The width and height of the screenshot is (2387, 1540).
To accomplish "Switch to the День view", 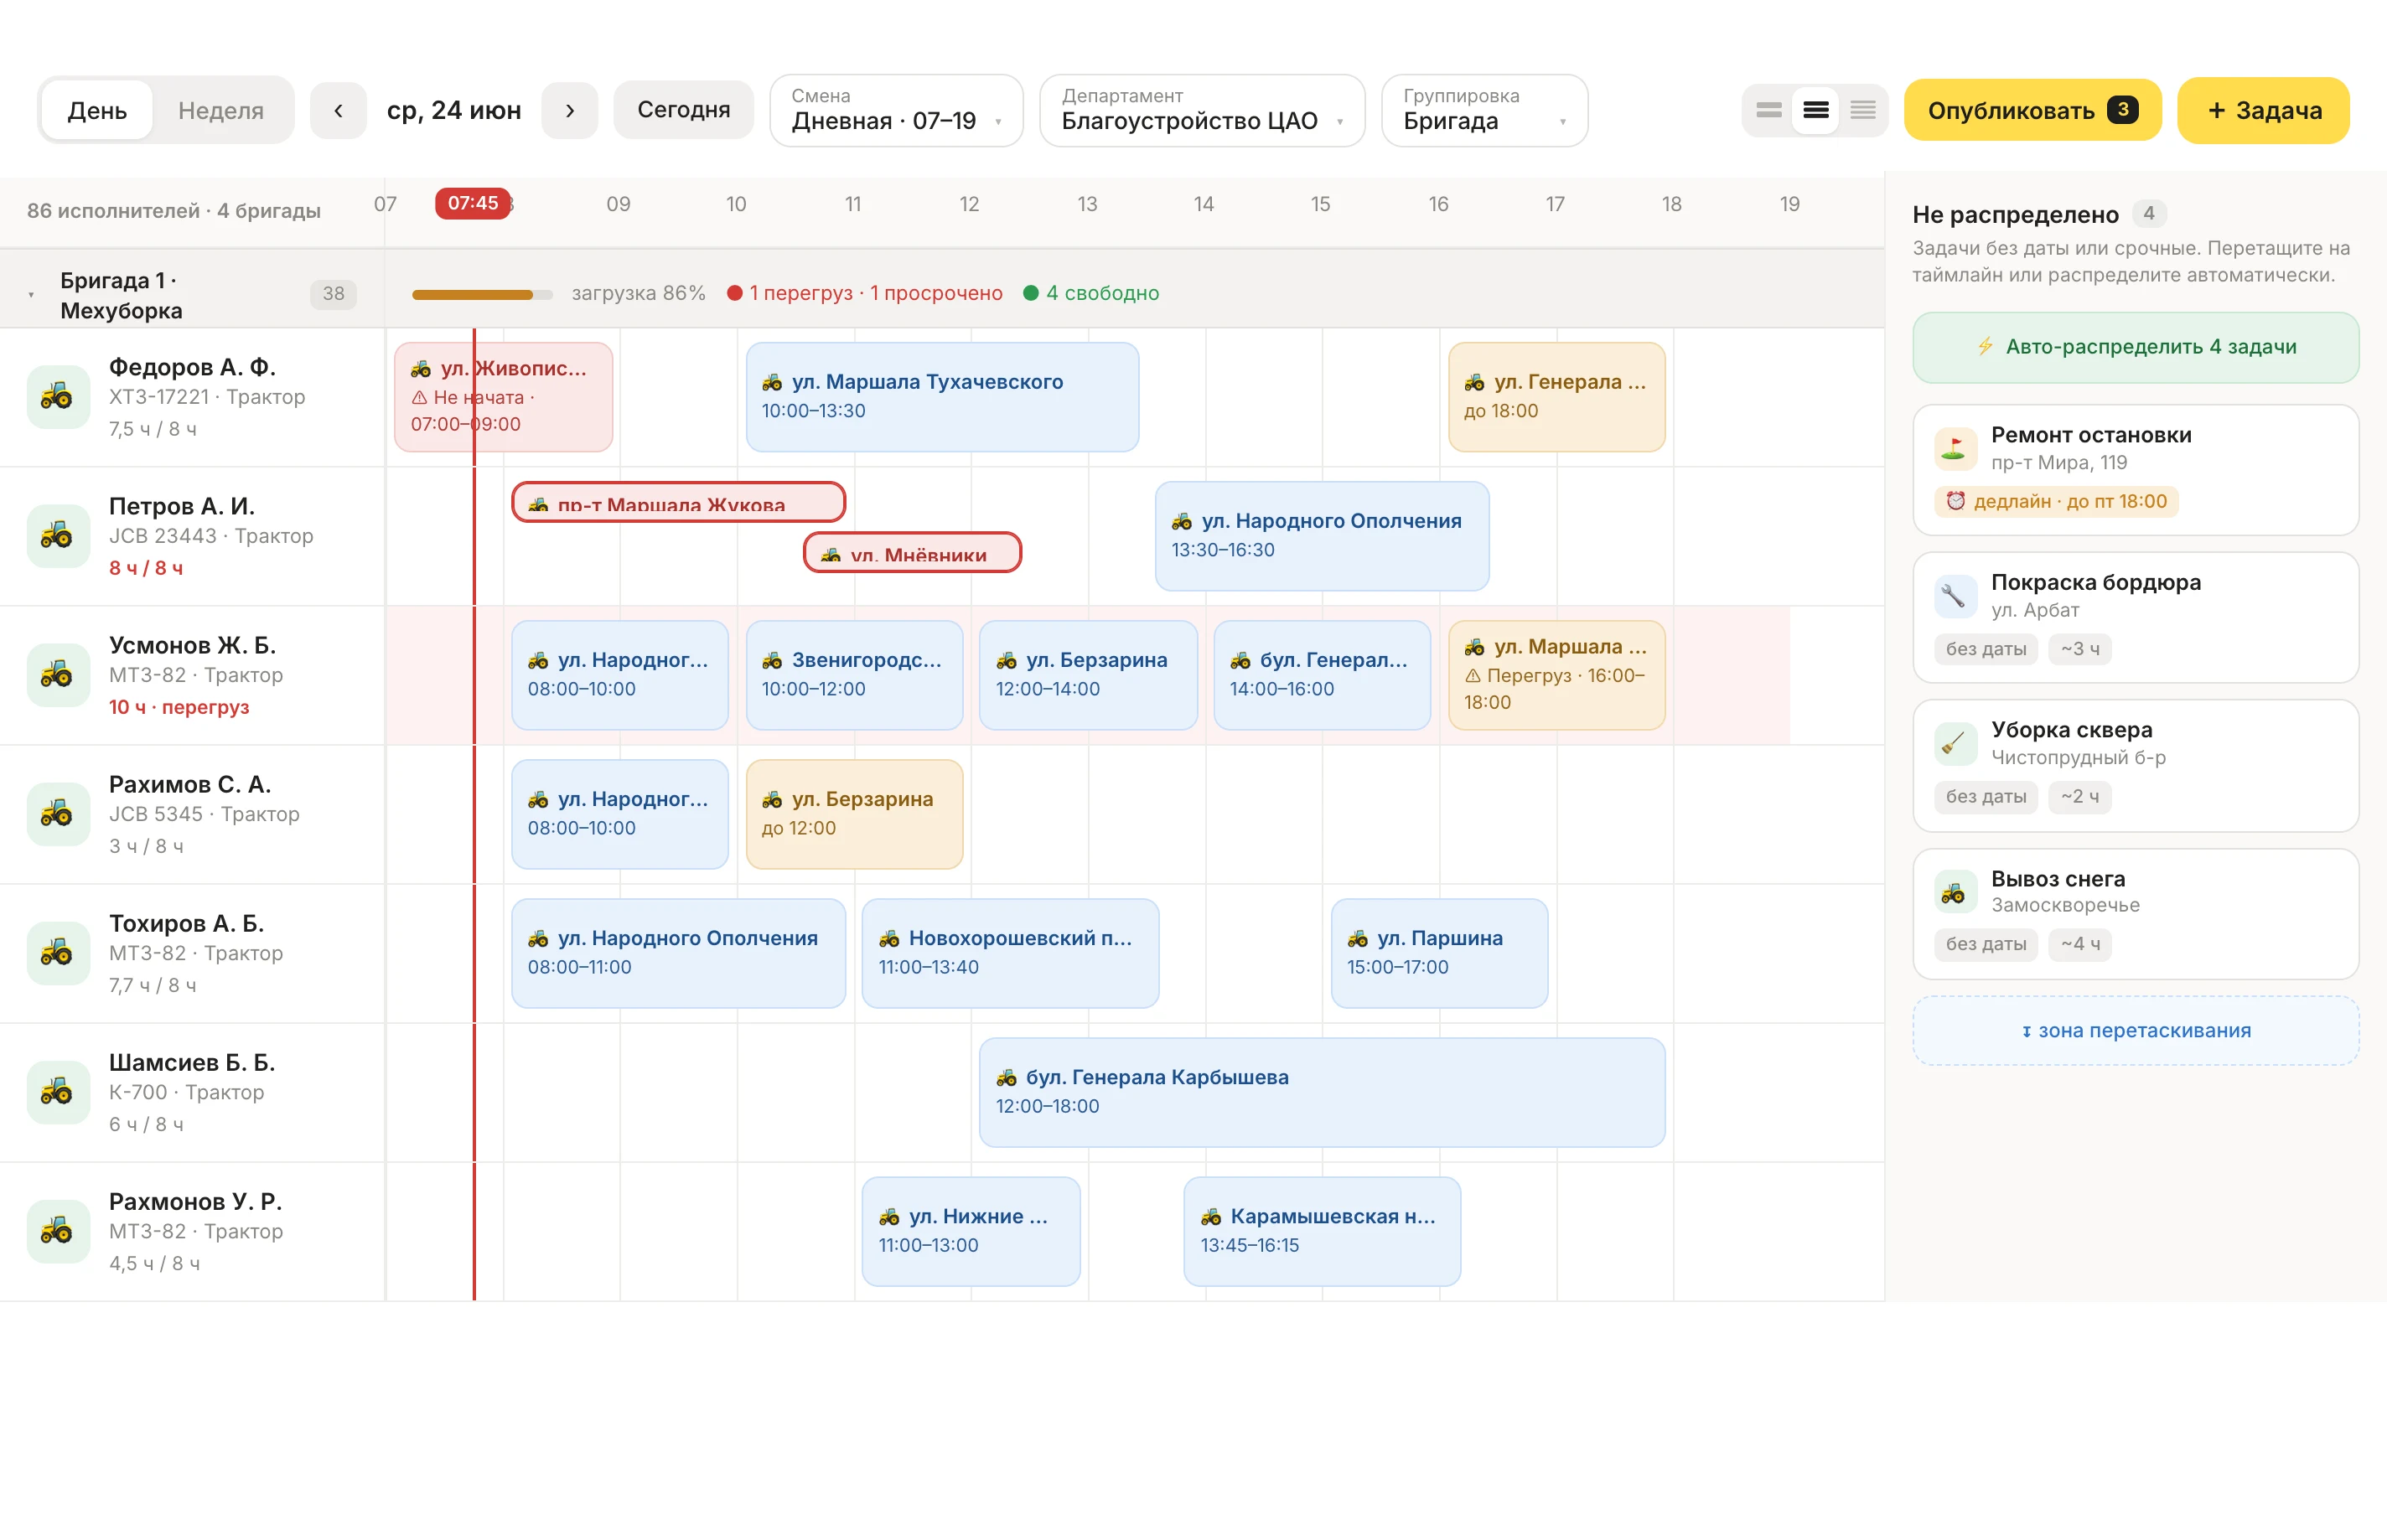I will click(x=97, y=110).
